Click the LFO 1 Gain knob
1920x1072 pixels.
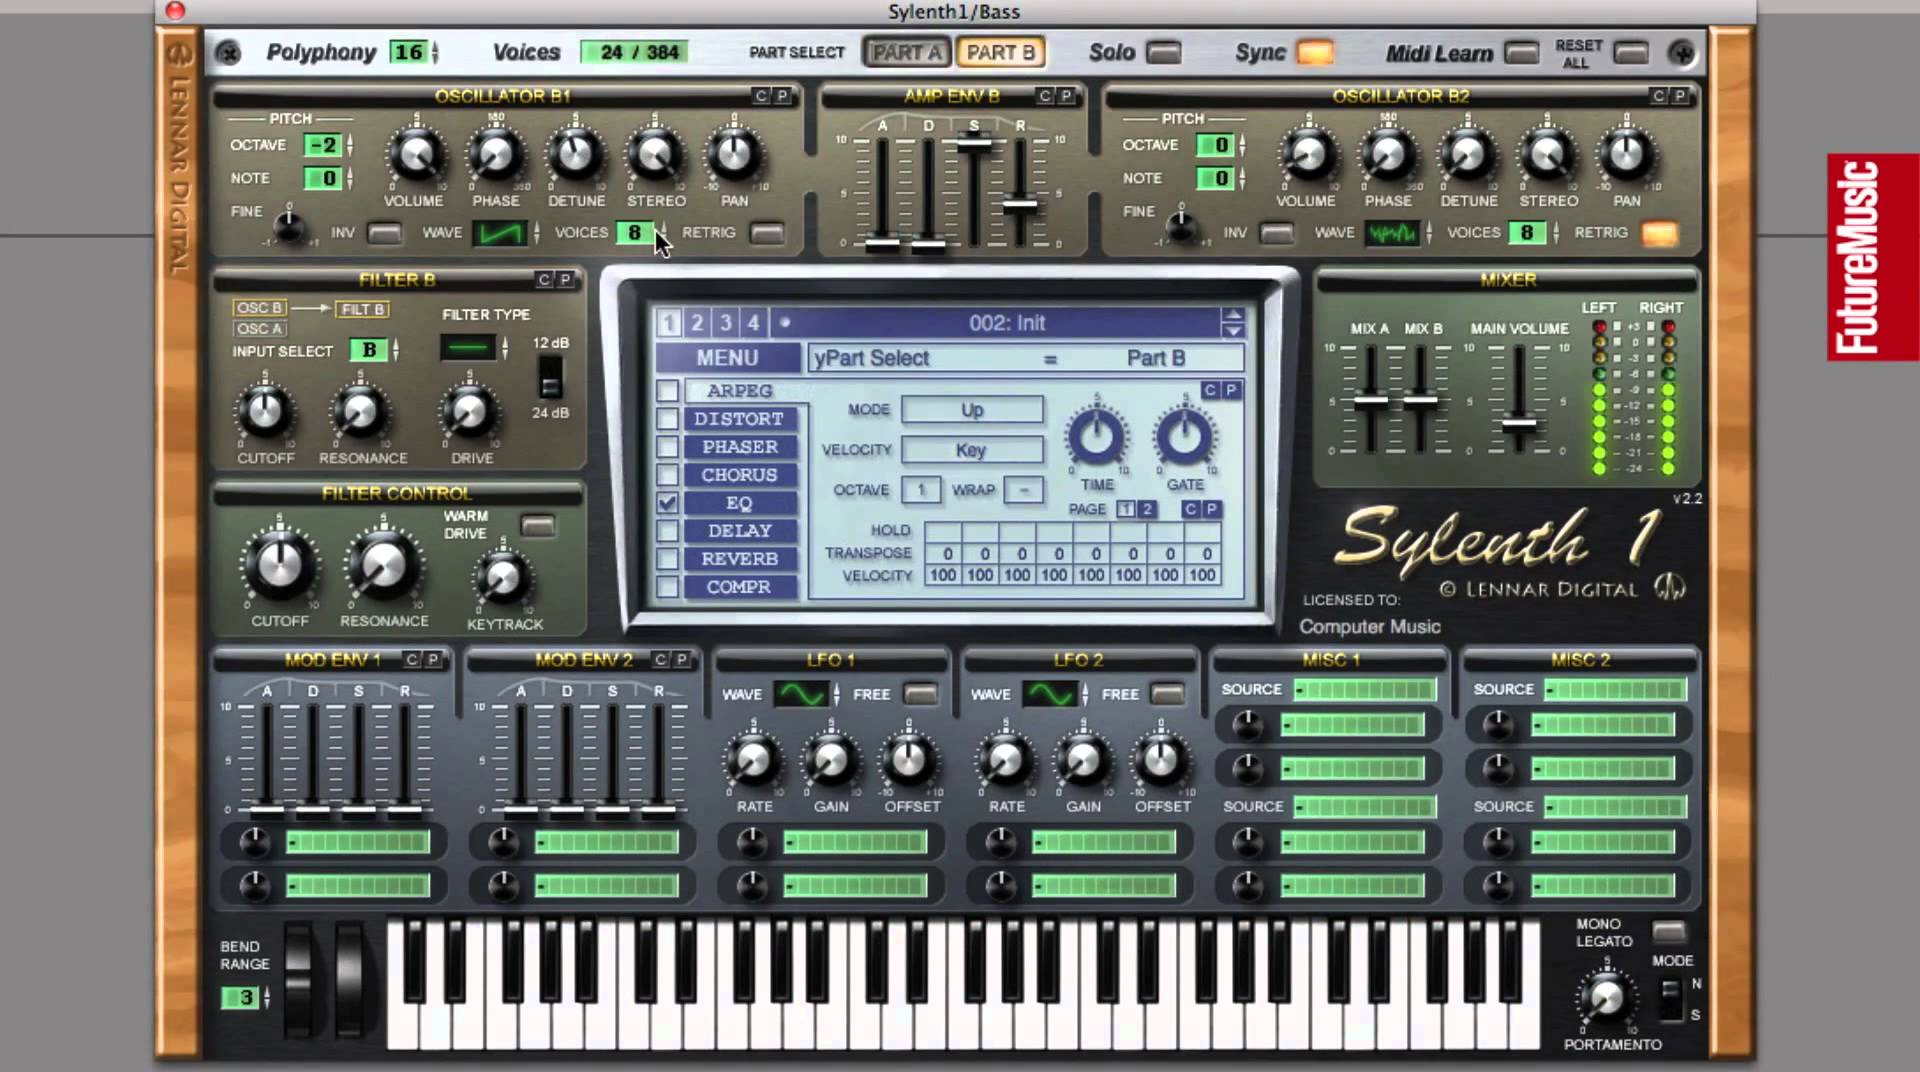[x=831, y=762]
